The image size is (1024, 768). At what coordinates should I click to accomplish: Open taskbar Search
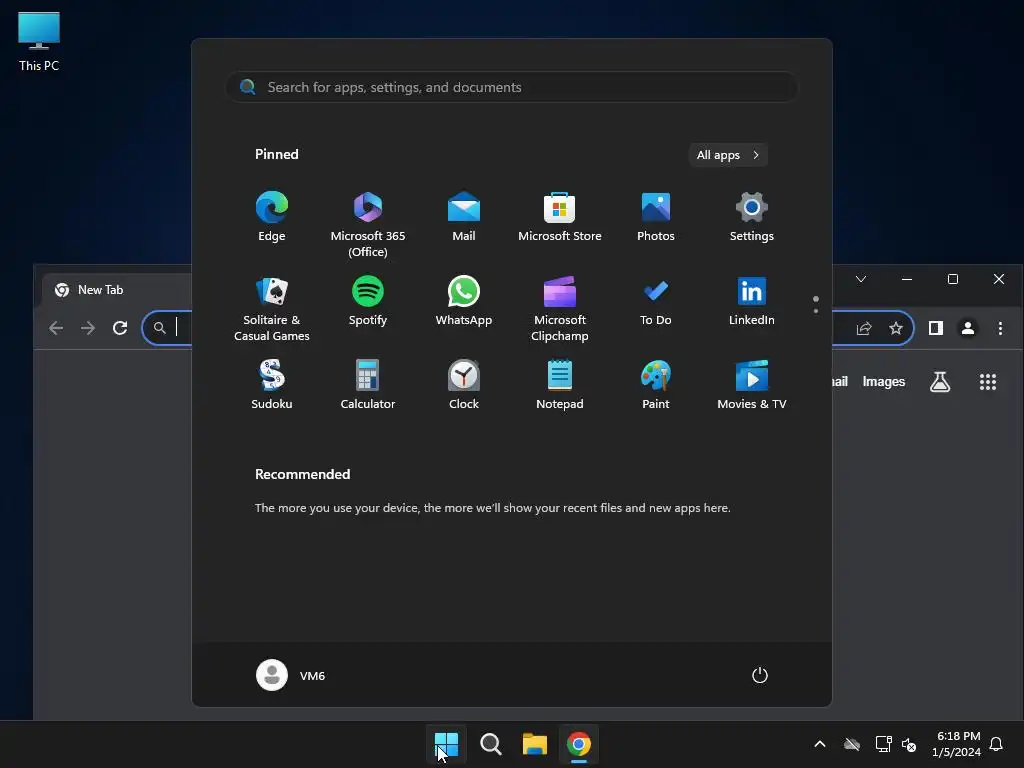(490, 744)
